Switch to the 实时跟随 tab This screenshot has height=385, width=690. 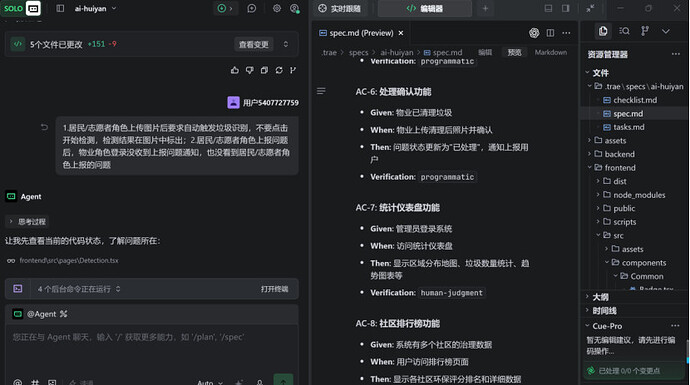(x=339, y=8)
